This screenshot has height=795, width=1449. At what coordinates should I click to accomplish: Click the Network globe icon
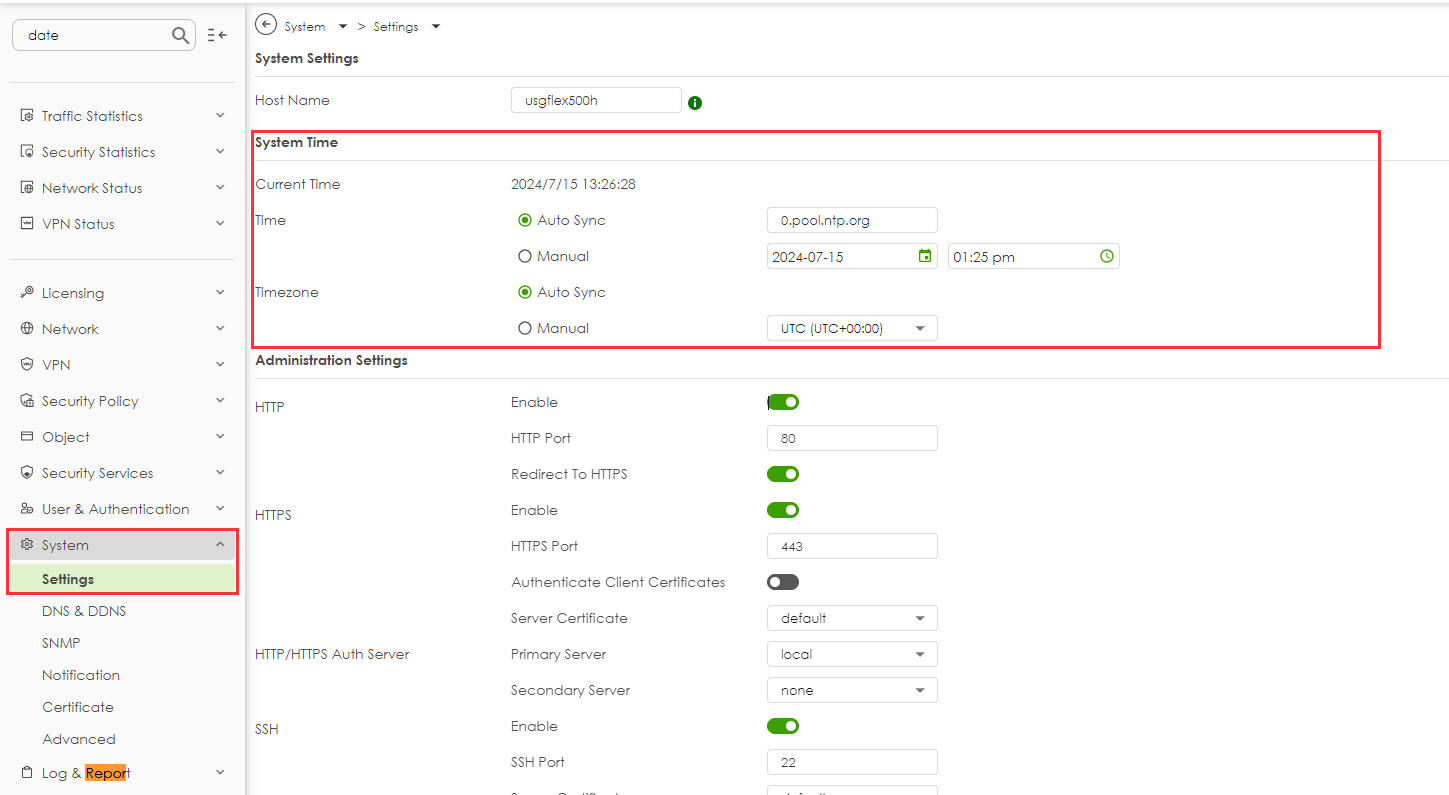pos(27,329)
